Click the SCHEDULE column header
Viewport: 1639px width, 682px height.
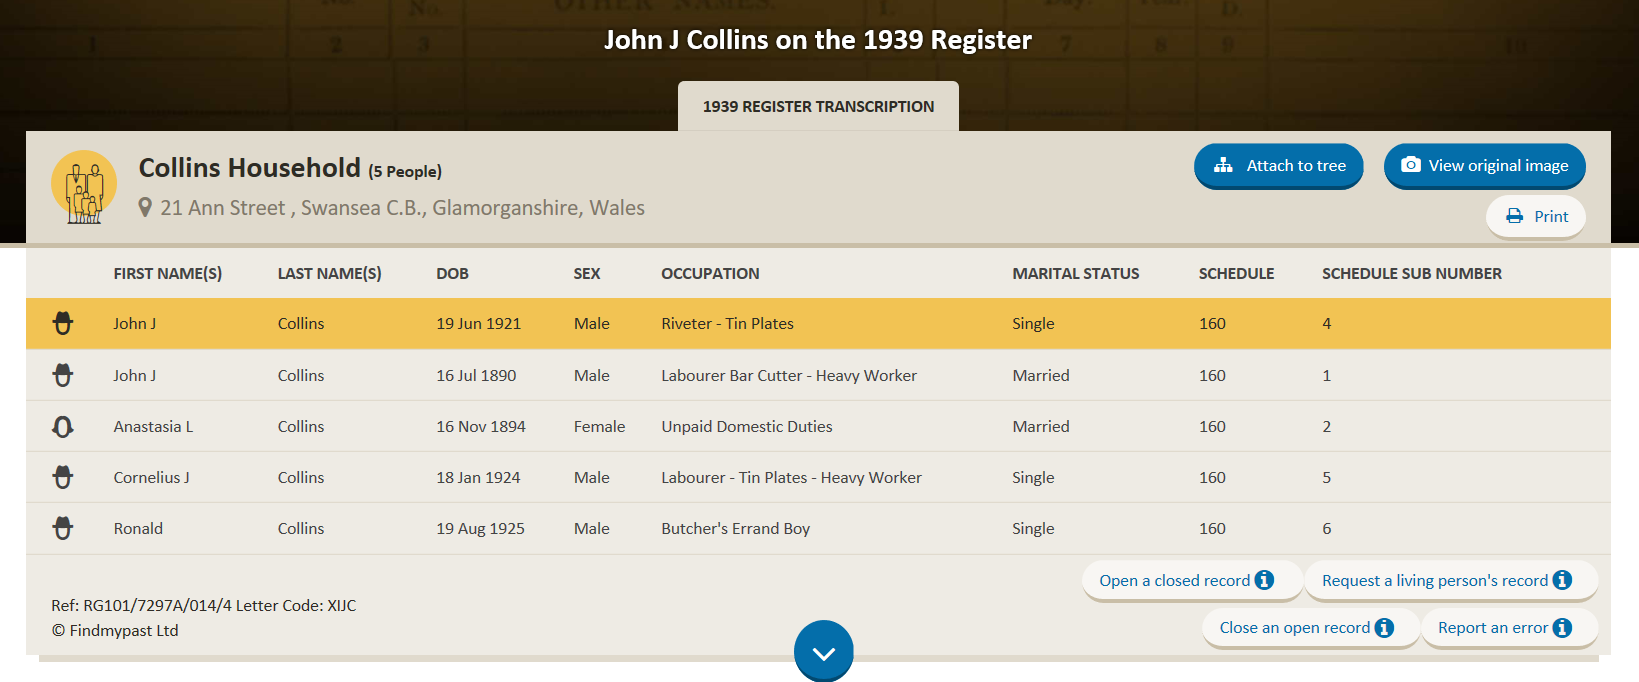(x=1236, y=273)
